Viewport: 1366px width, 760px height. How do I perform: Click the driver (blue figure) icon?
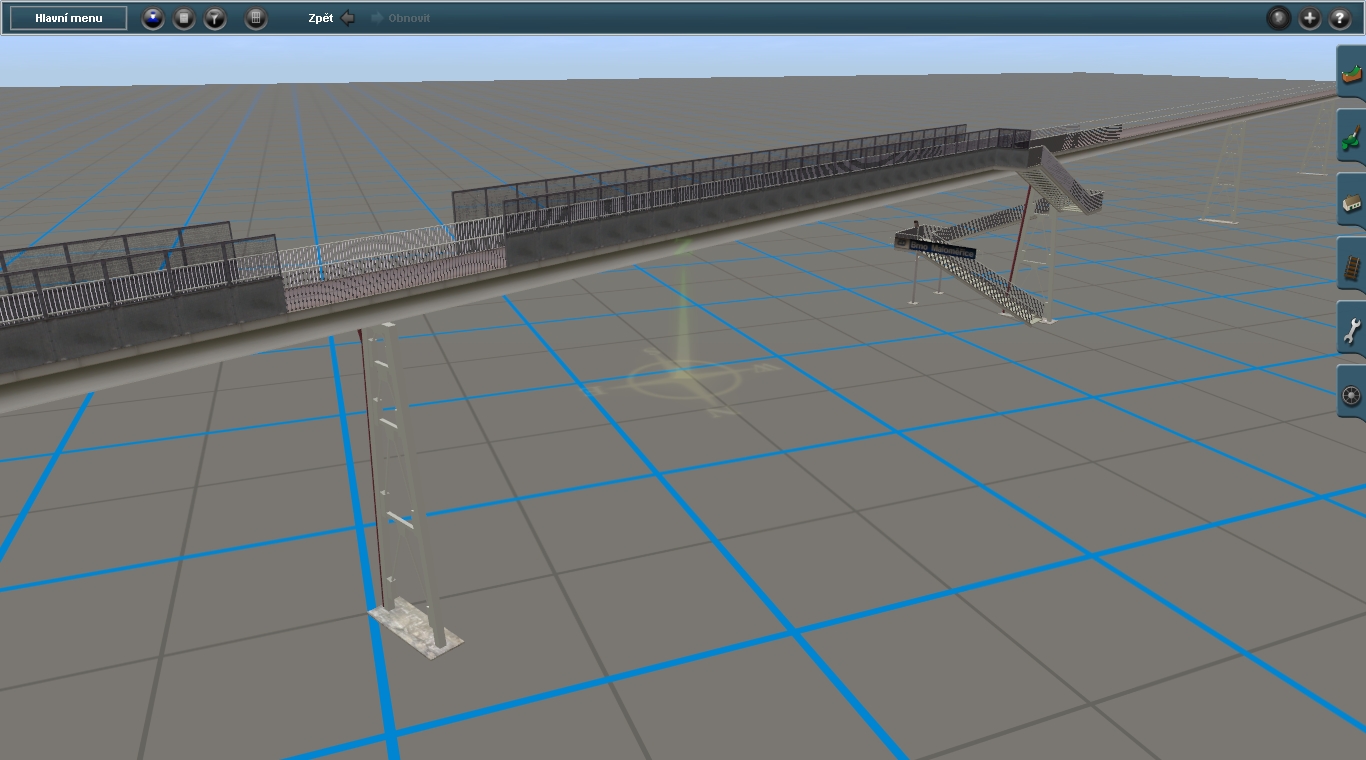(153, 18)
